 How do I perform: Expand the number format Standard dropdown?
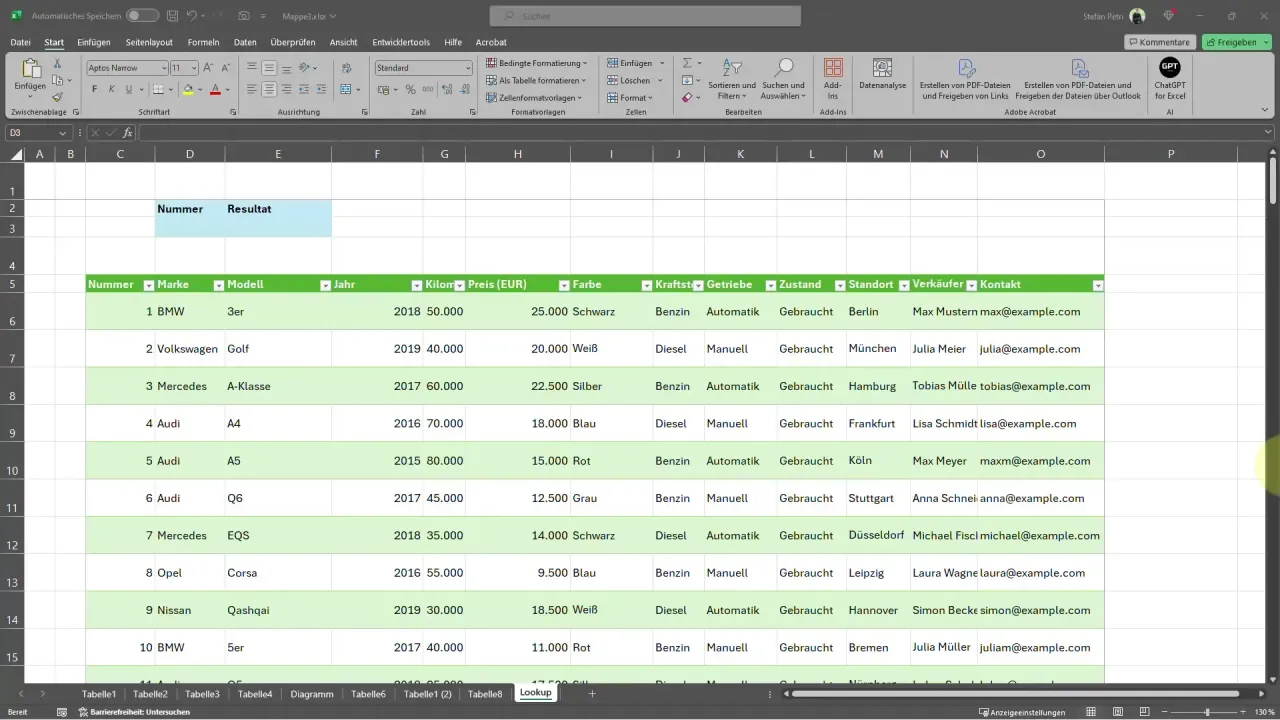coord(467,68)
